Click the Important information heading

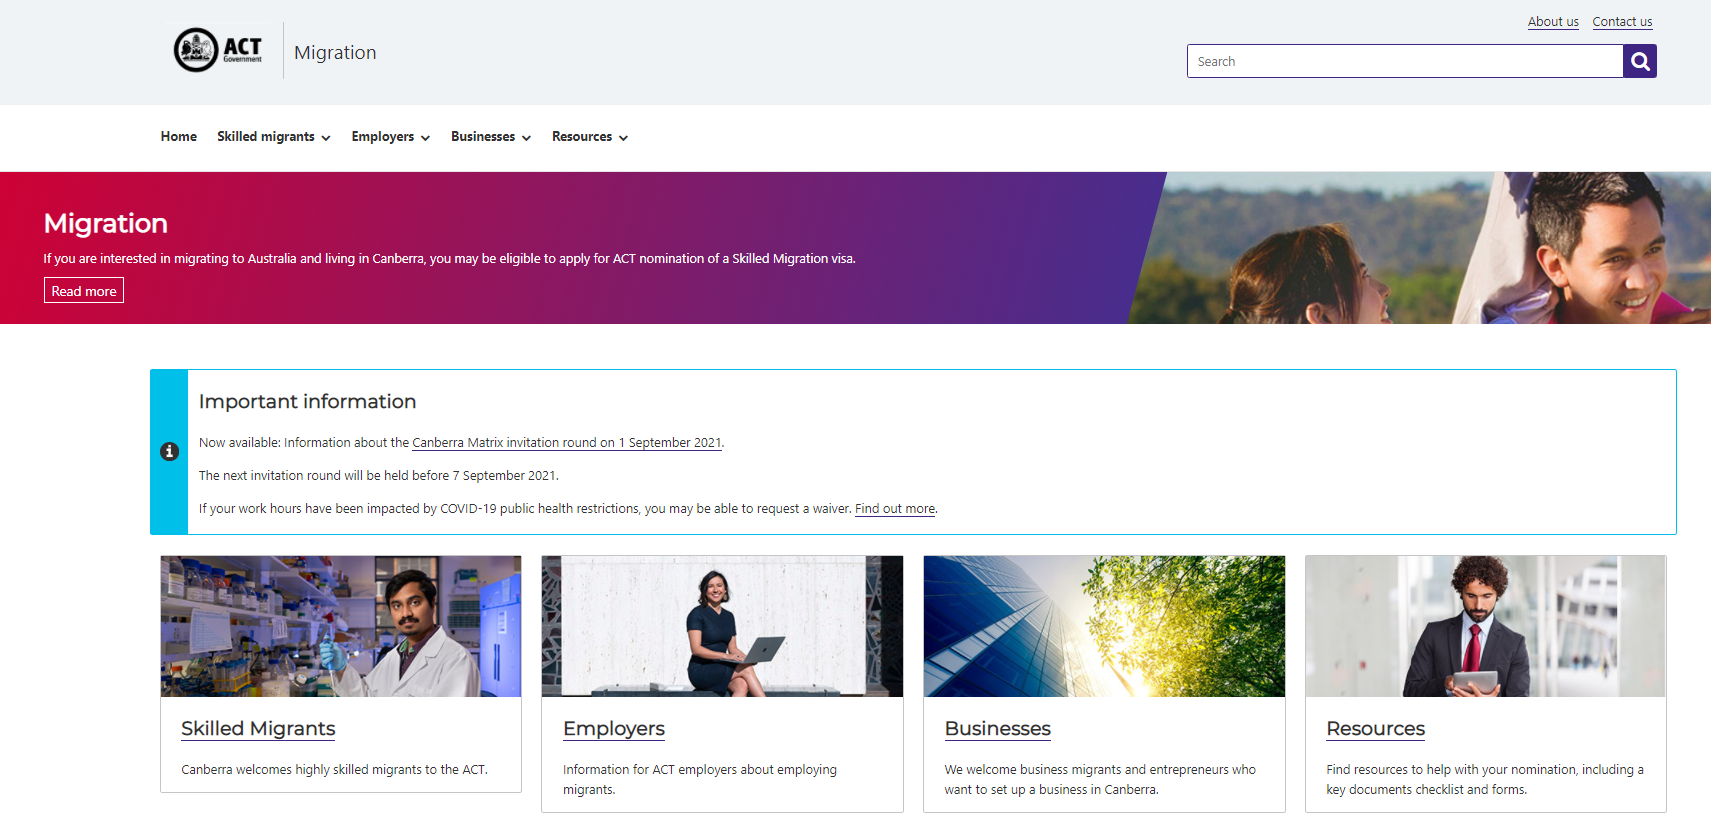point(307,402)
